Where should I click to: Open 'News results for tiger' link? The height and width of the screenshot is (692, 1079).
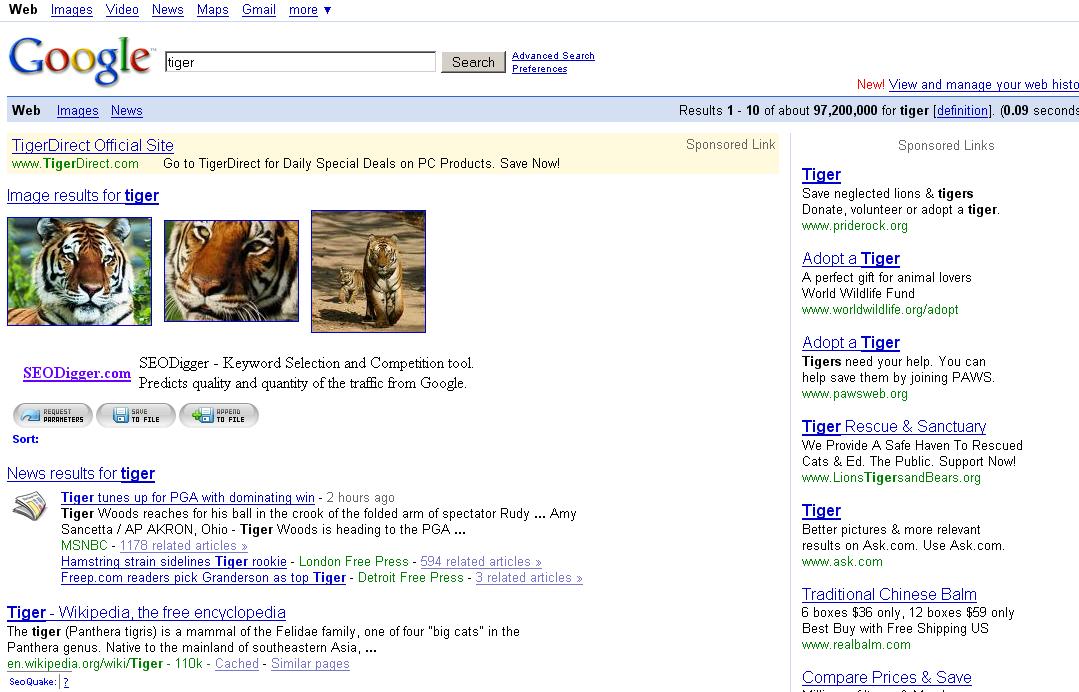81,473
